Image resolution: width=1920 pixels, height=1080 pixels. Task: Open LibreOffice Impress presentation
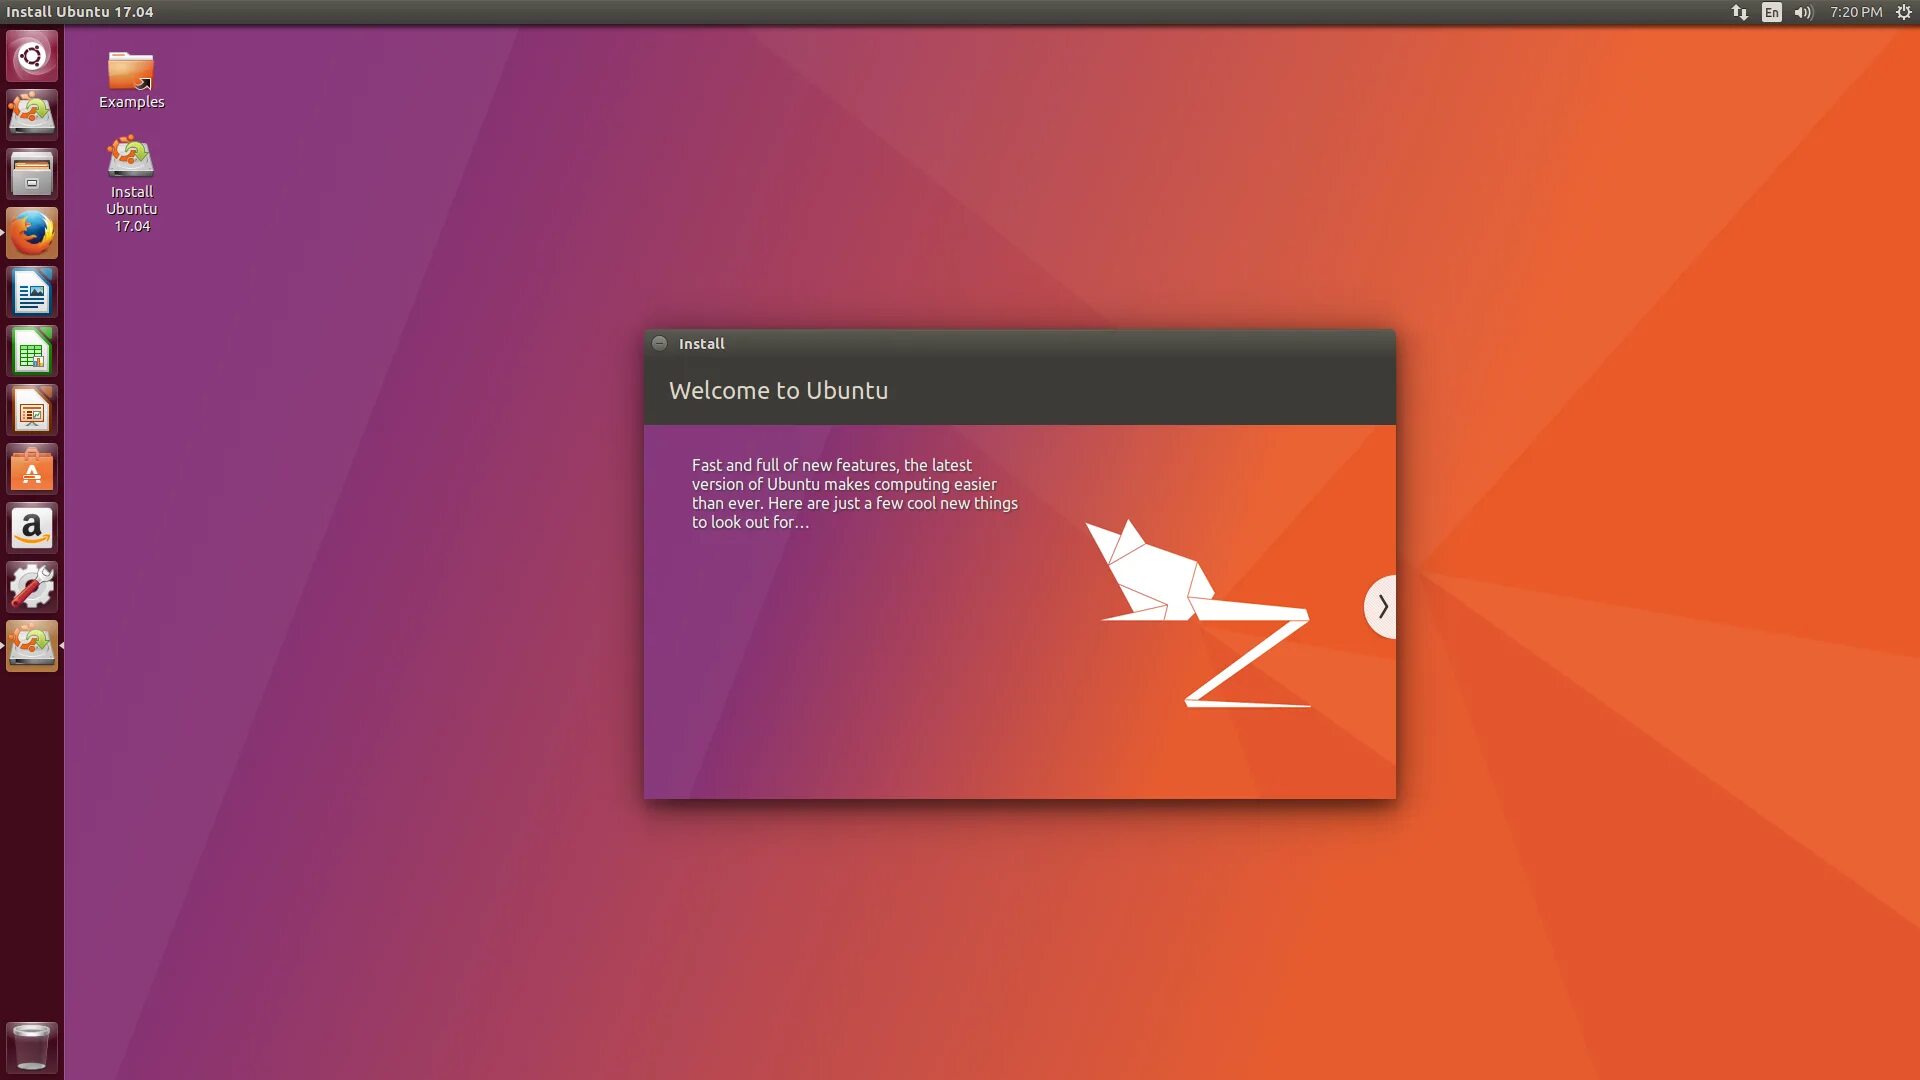(x=32, y=410)
